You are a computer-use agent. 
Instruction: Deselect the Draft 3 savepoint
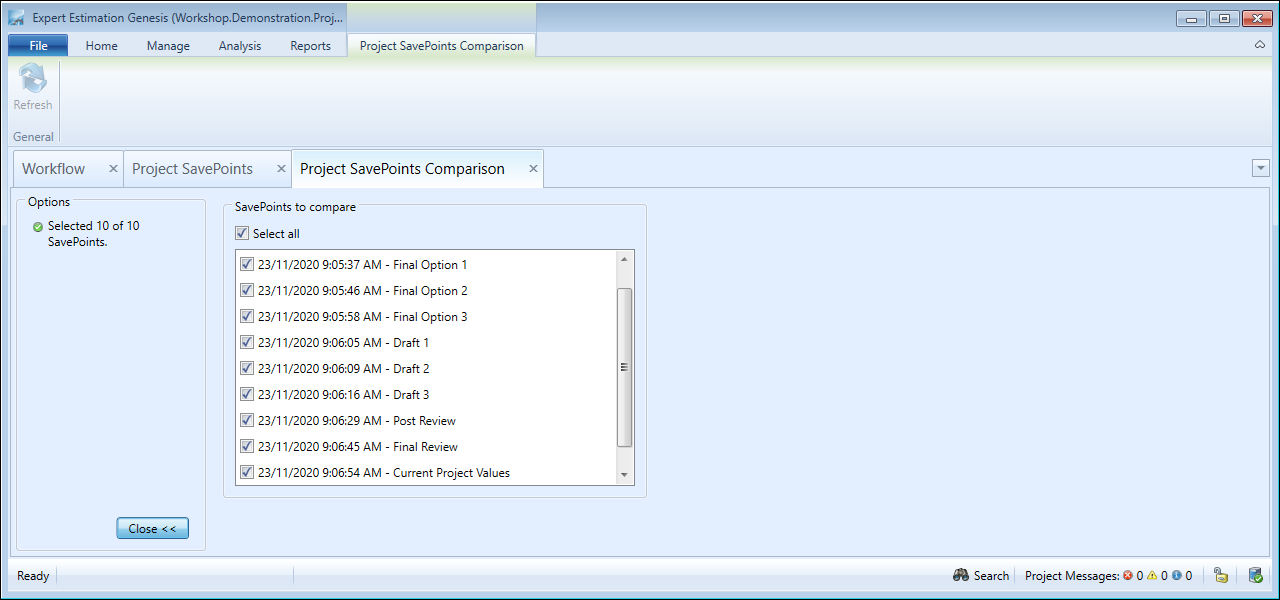click(247, 395)
